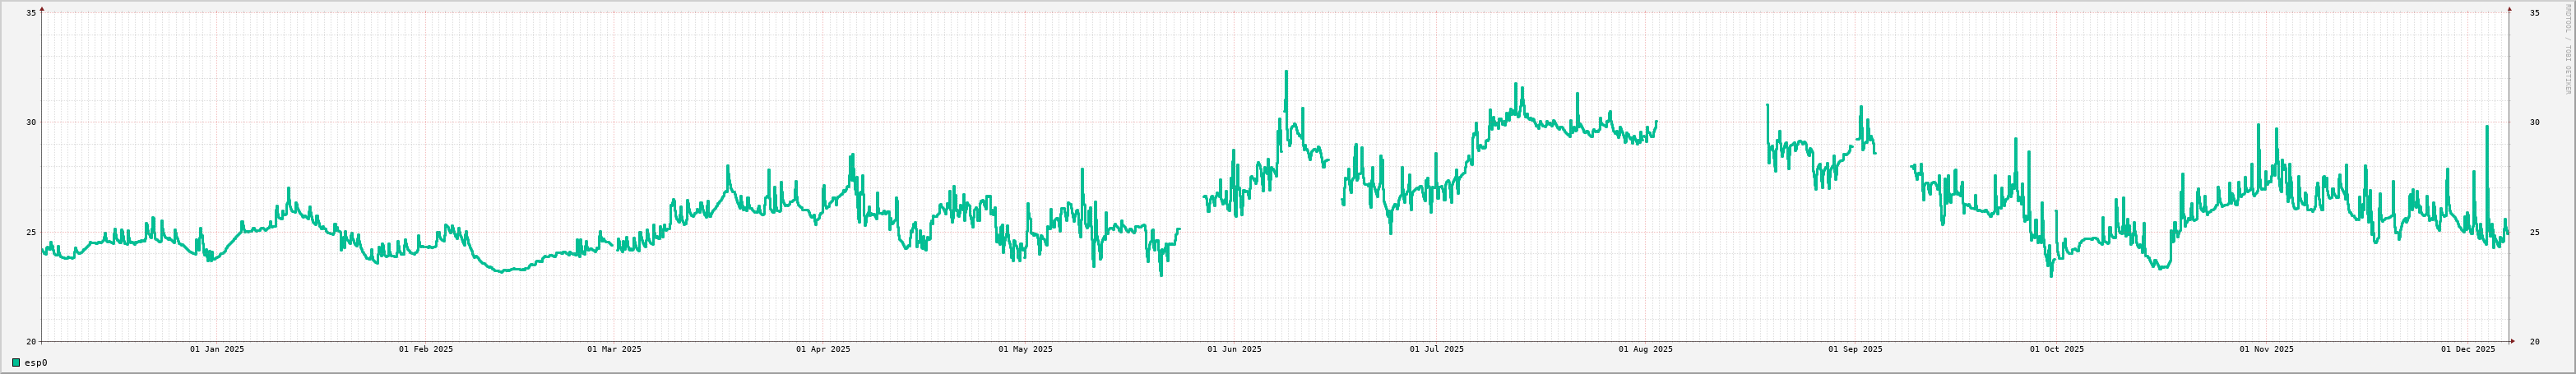
Task: Click the 01 Jun 2025 date label
Action: coord(1234,349)
